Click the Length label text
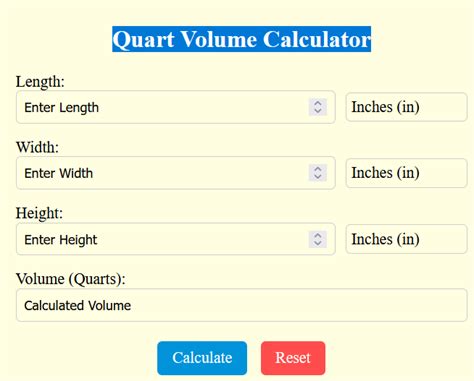Viewport: 474px width, 381px height. pos(40,82)
